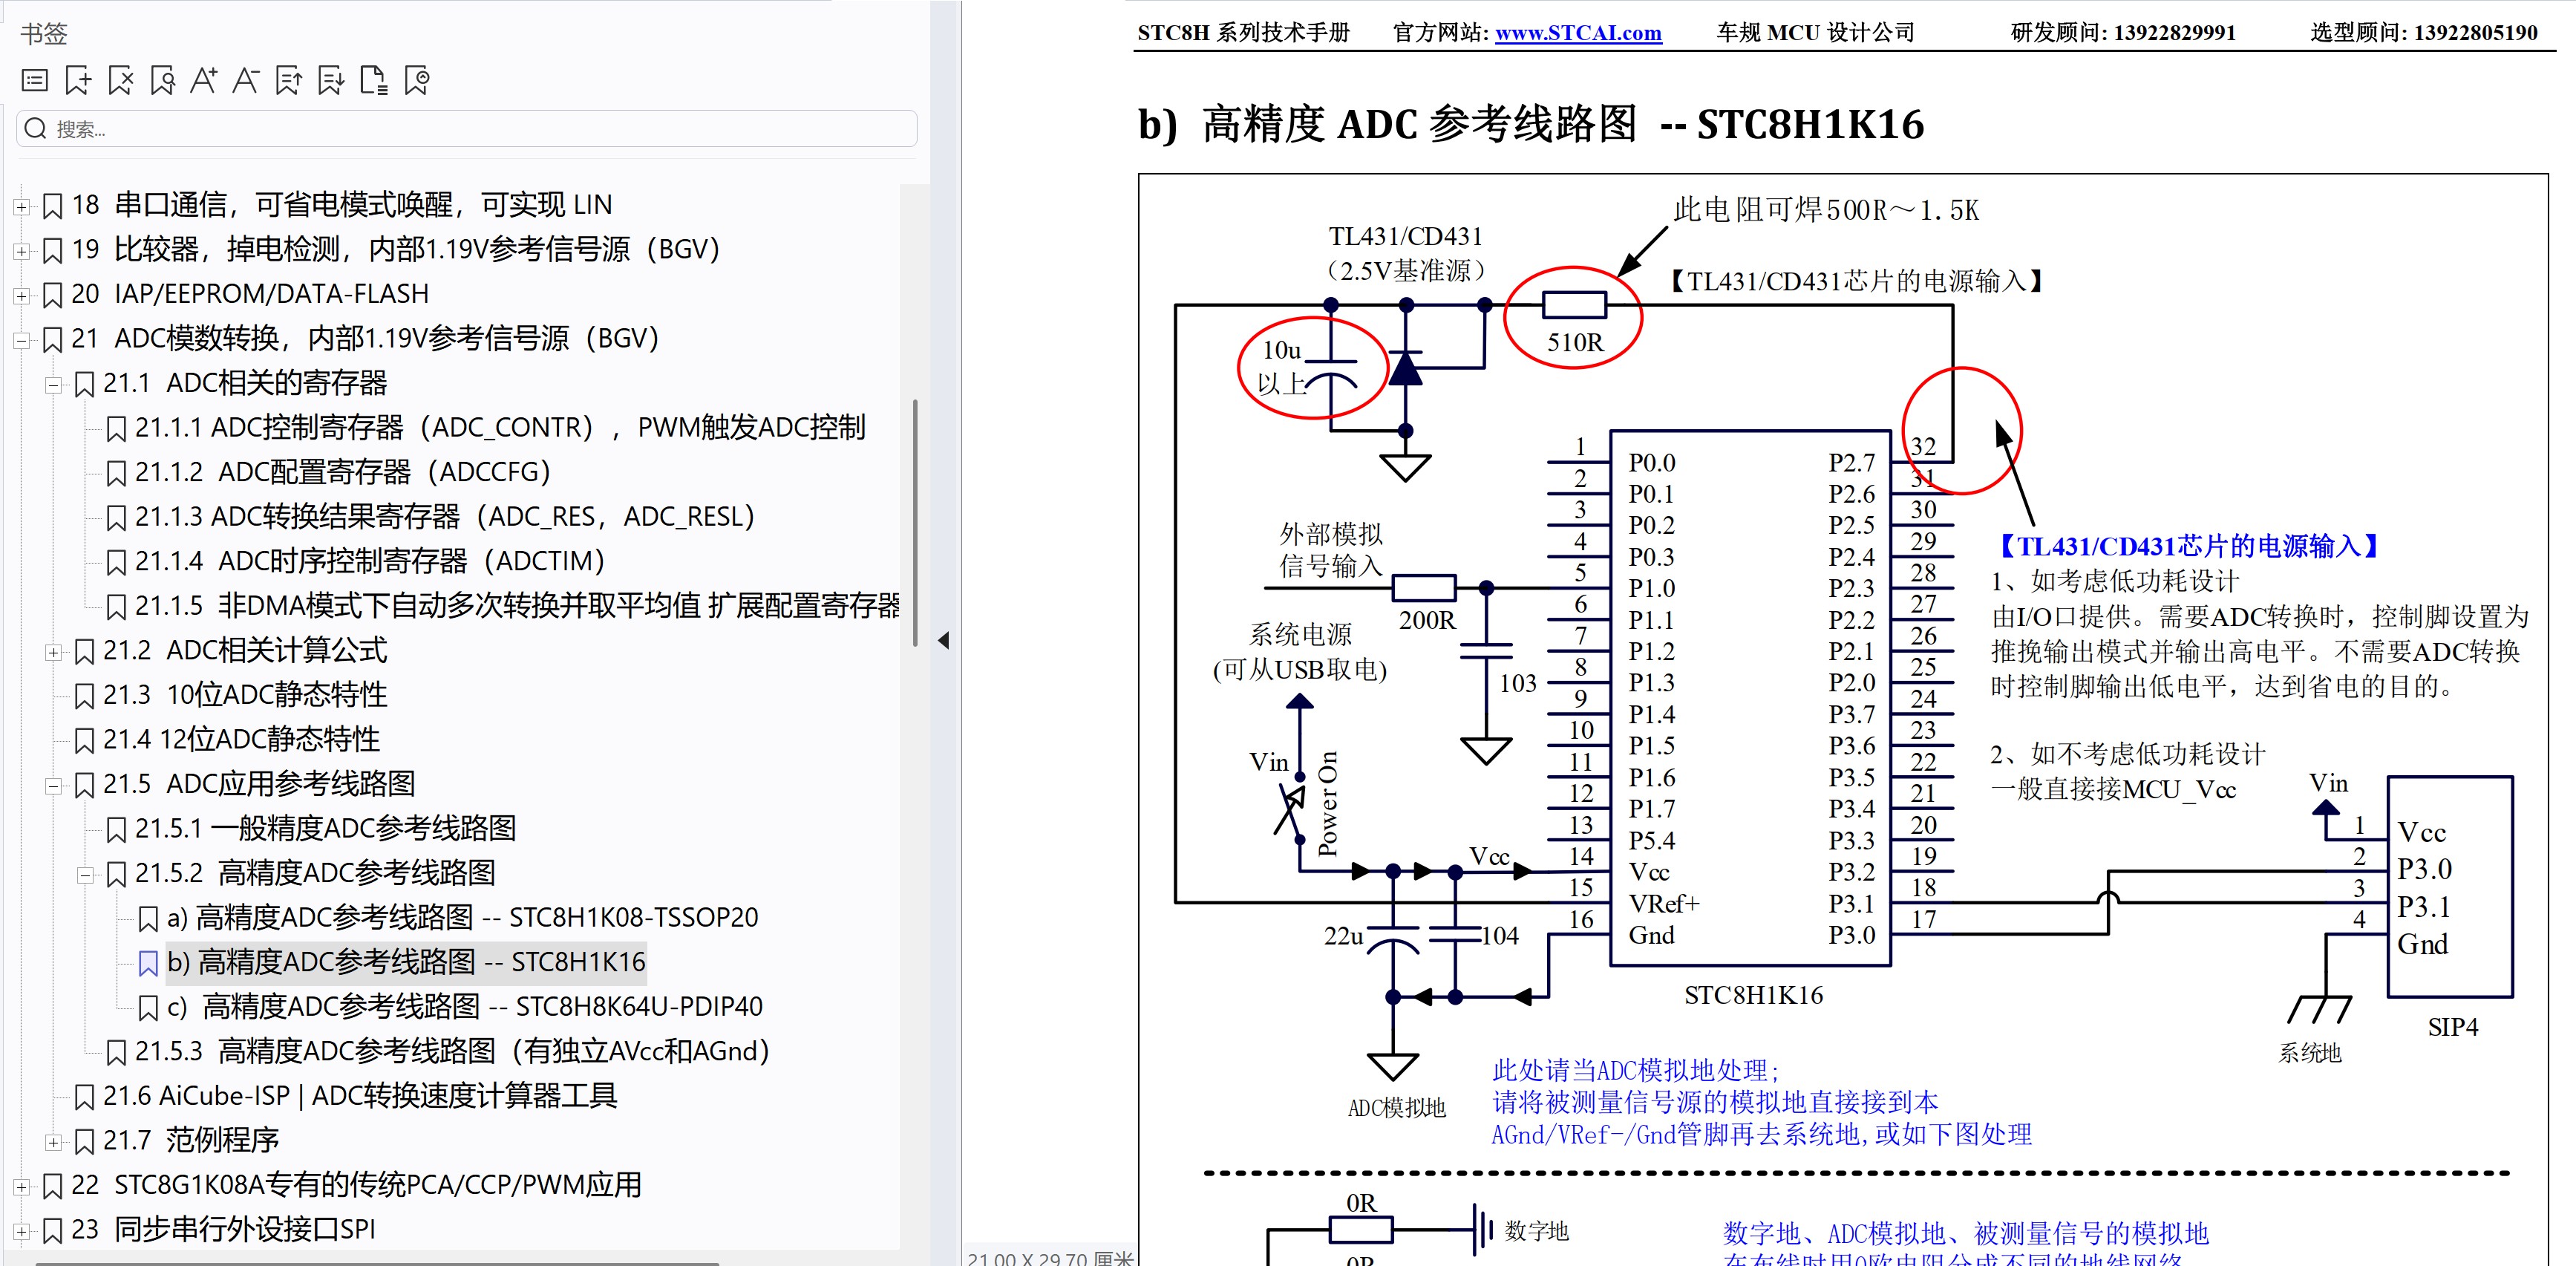The height and width of the screenshot is (1266, 2576).
Task: Expand chapter 22 STC8G1K08A node
Action: pyautogui.click(x=21, y=1187)
